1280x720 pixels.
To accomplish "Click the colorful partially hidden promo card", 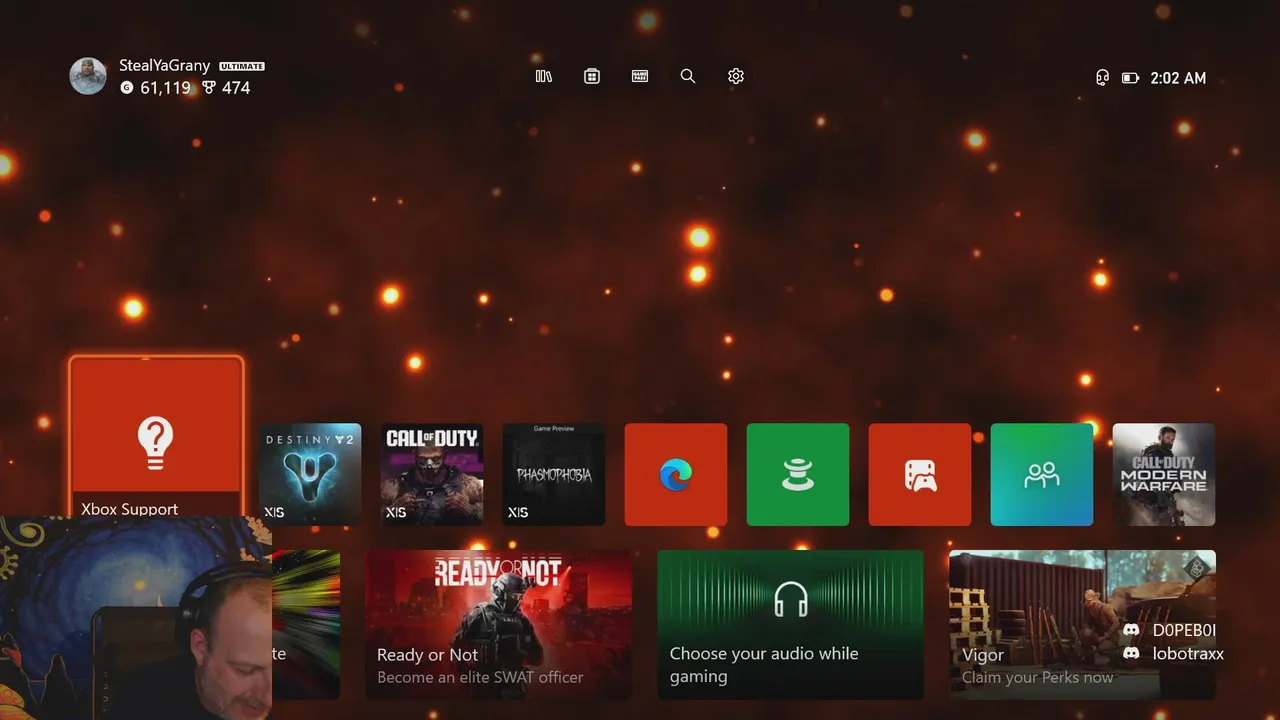I will [306, 625].
